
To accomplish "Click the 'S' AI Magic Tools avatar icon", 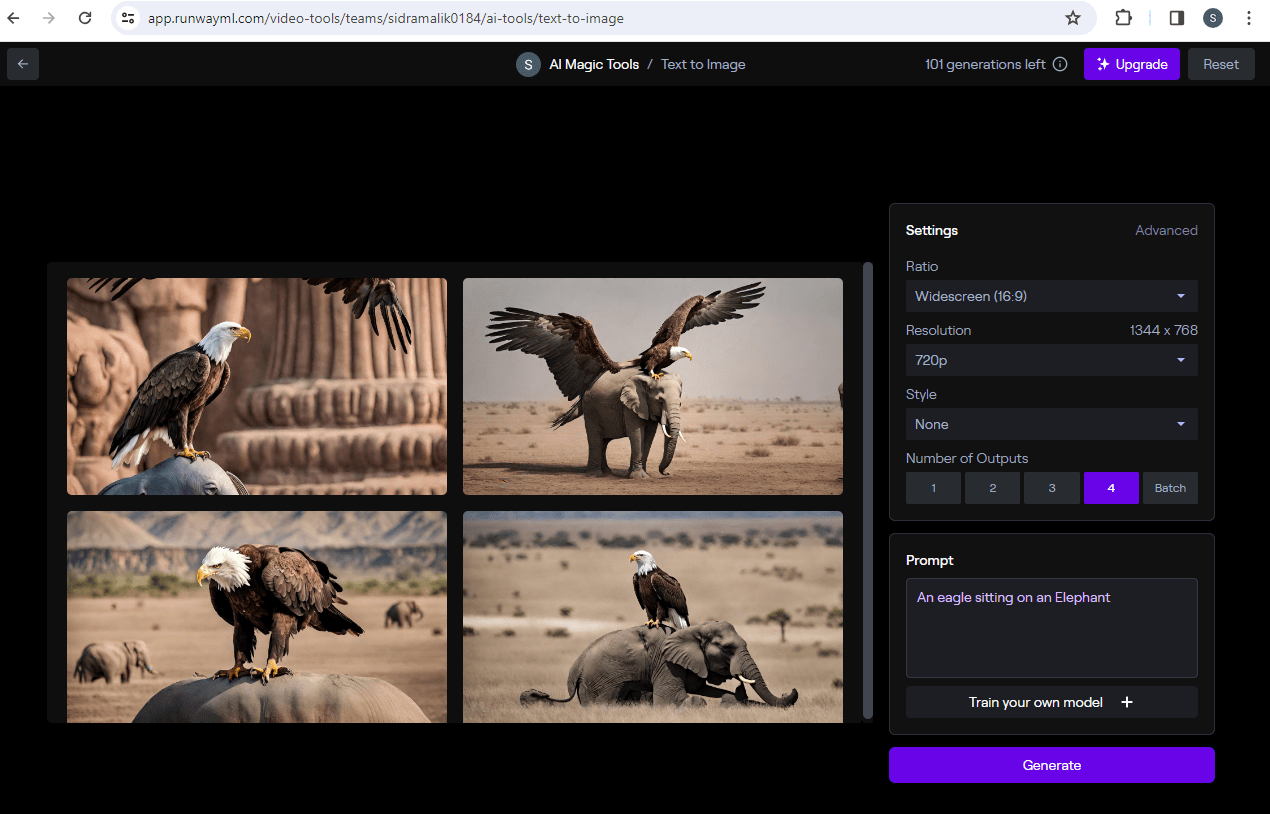I will tap(528, 64).
